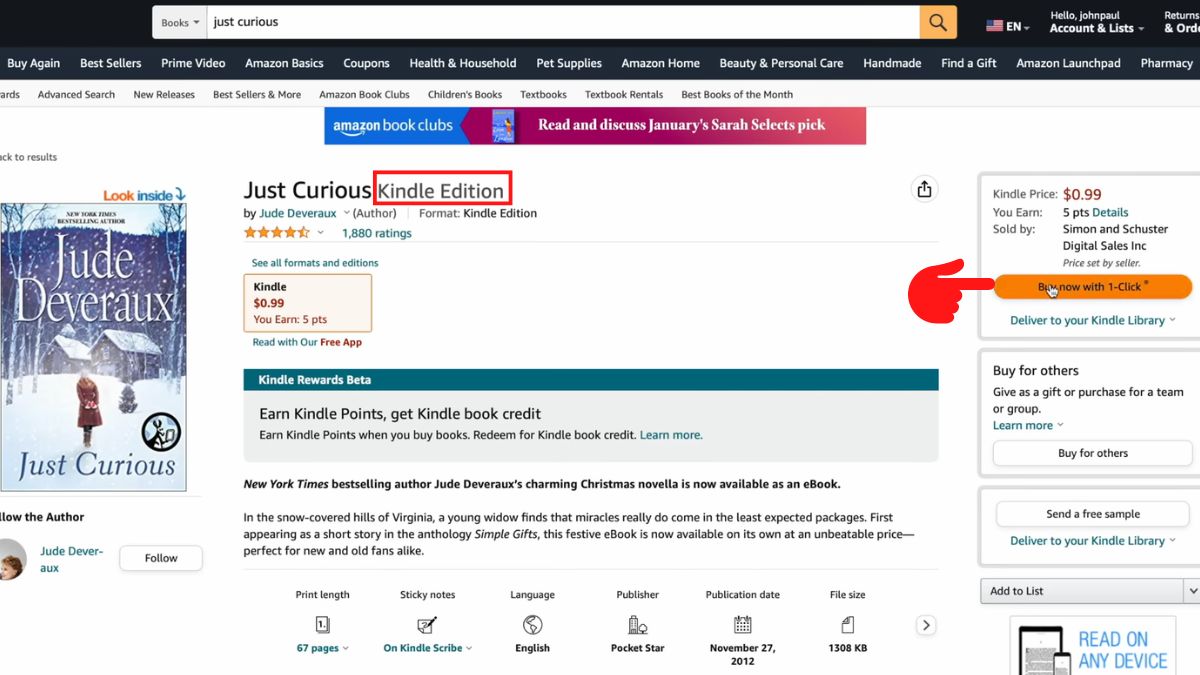Image resolution: width=1200 pixels, height=675 pixels.
Task: Click the publisher building icon
Action: [638, 625]
